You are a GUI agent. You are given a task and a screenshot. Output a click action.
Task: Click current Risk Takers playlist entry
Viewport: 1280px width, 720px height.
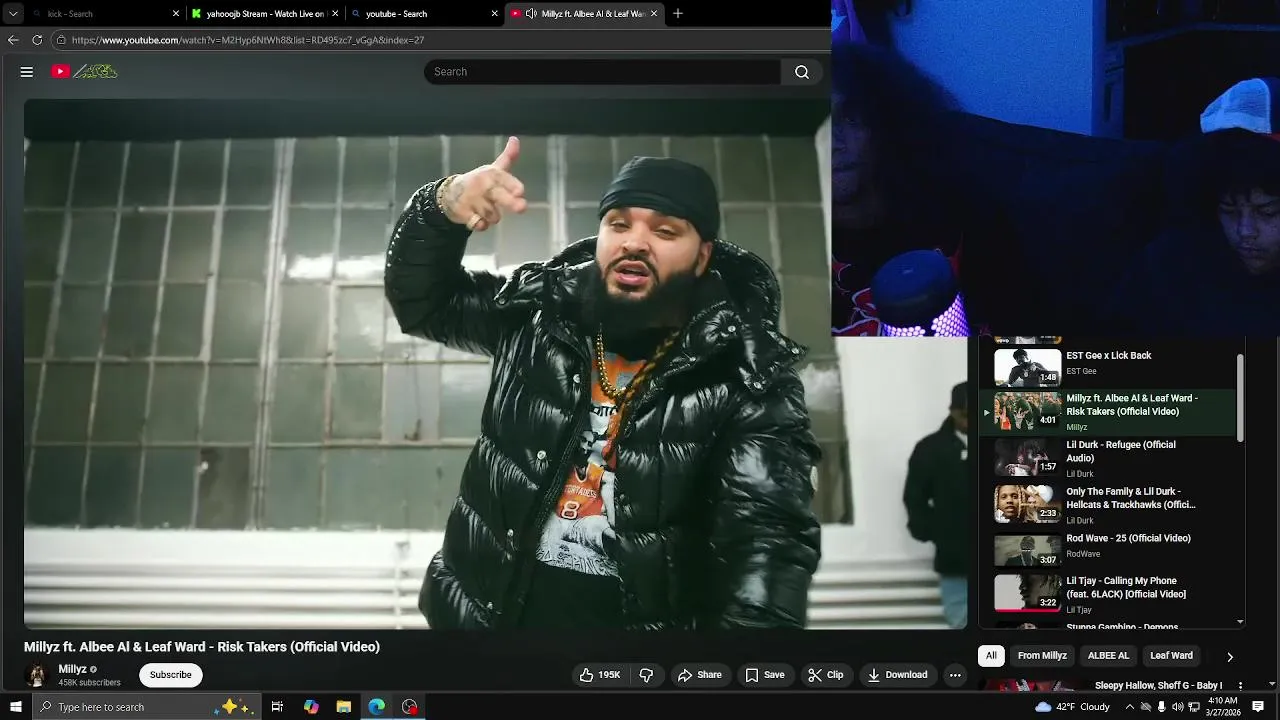pos(1110,412)
